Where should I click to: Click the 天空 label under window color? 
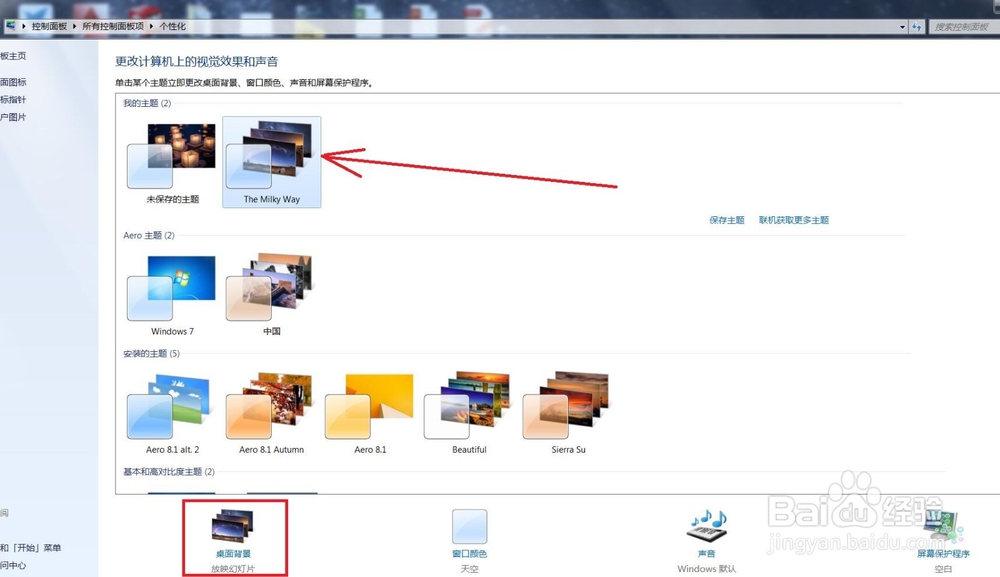469,569
